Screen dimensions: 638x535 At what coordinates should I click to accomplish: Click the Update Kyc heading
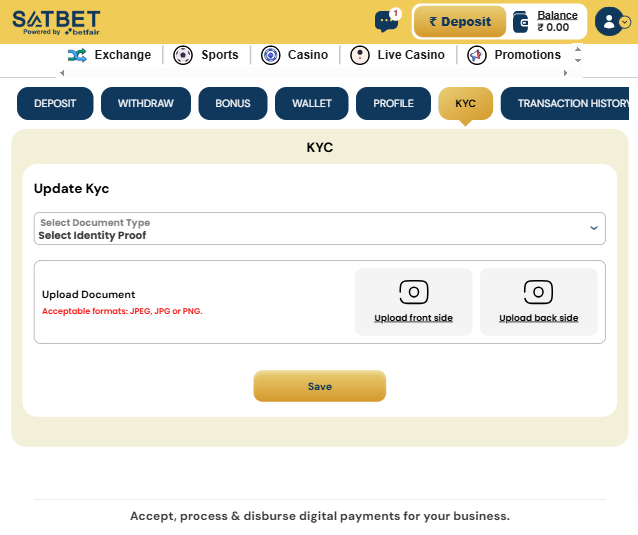point(72,188)
